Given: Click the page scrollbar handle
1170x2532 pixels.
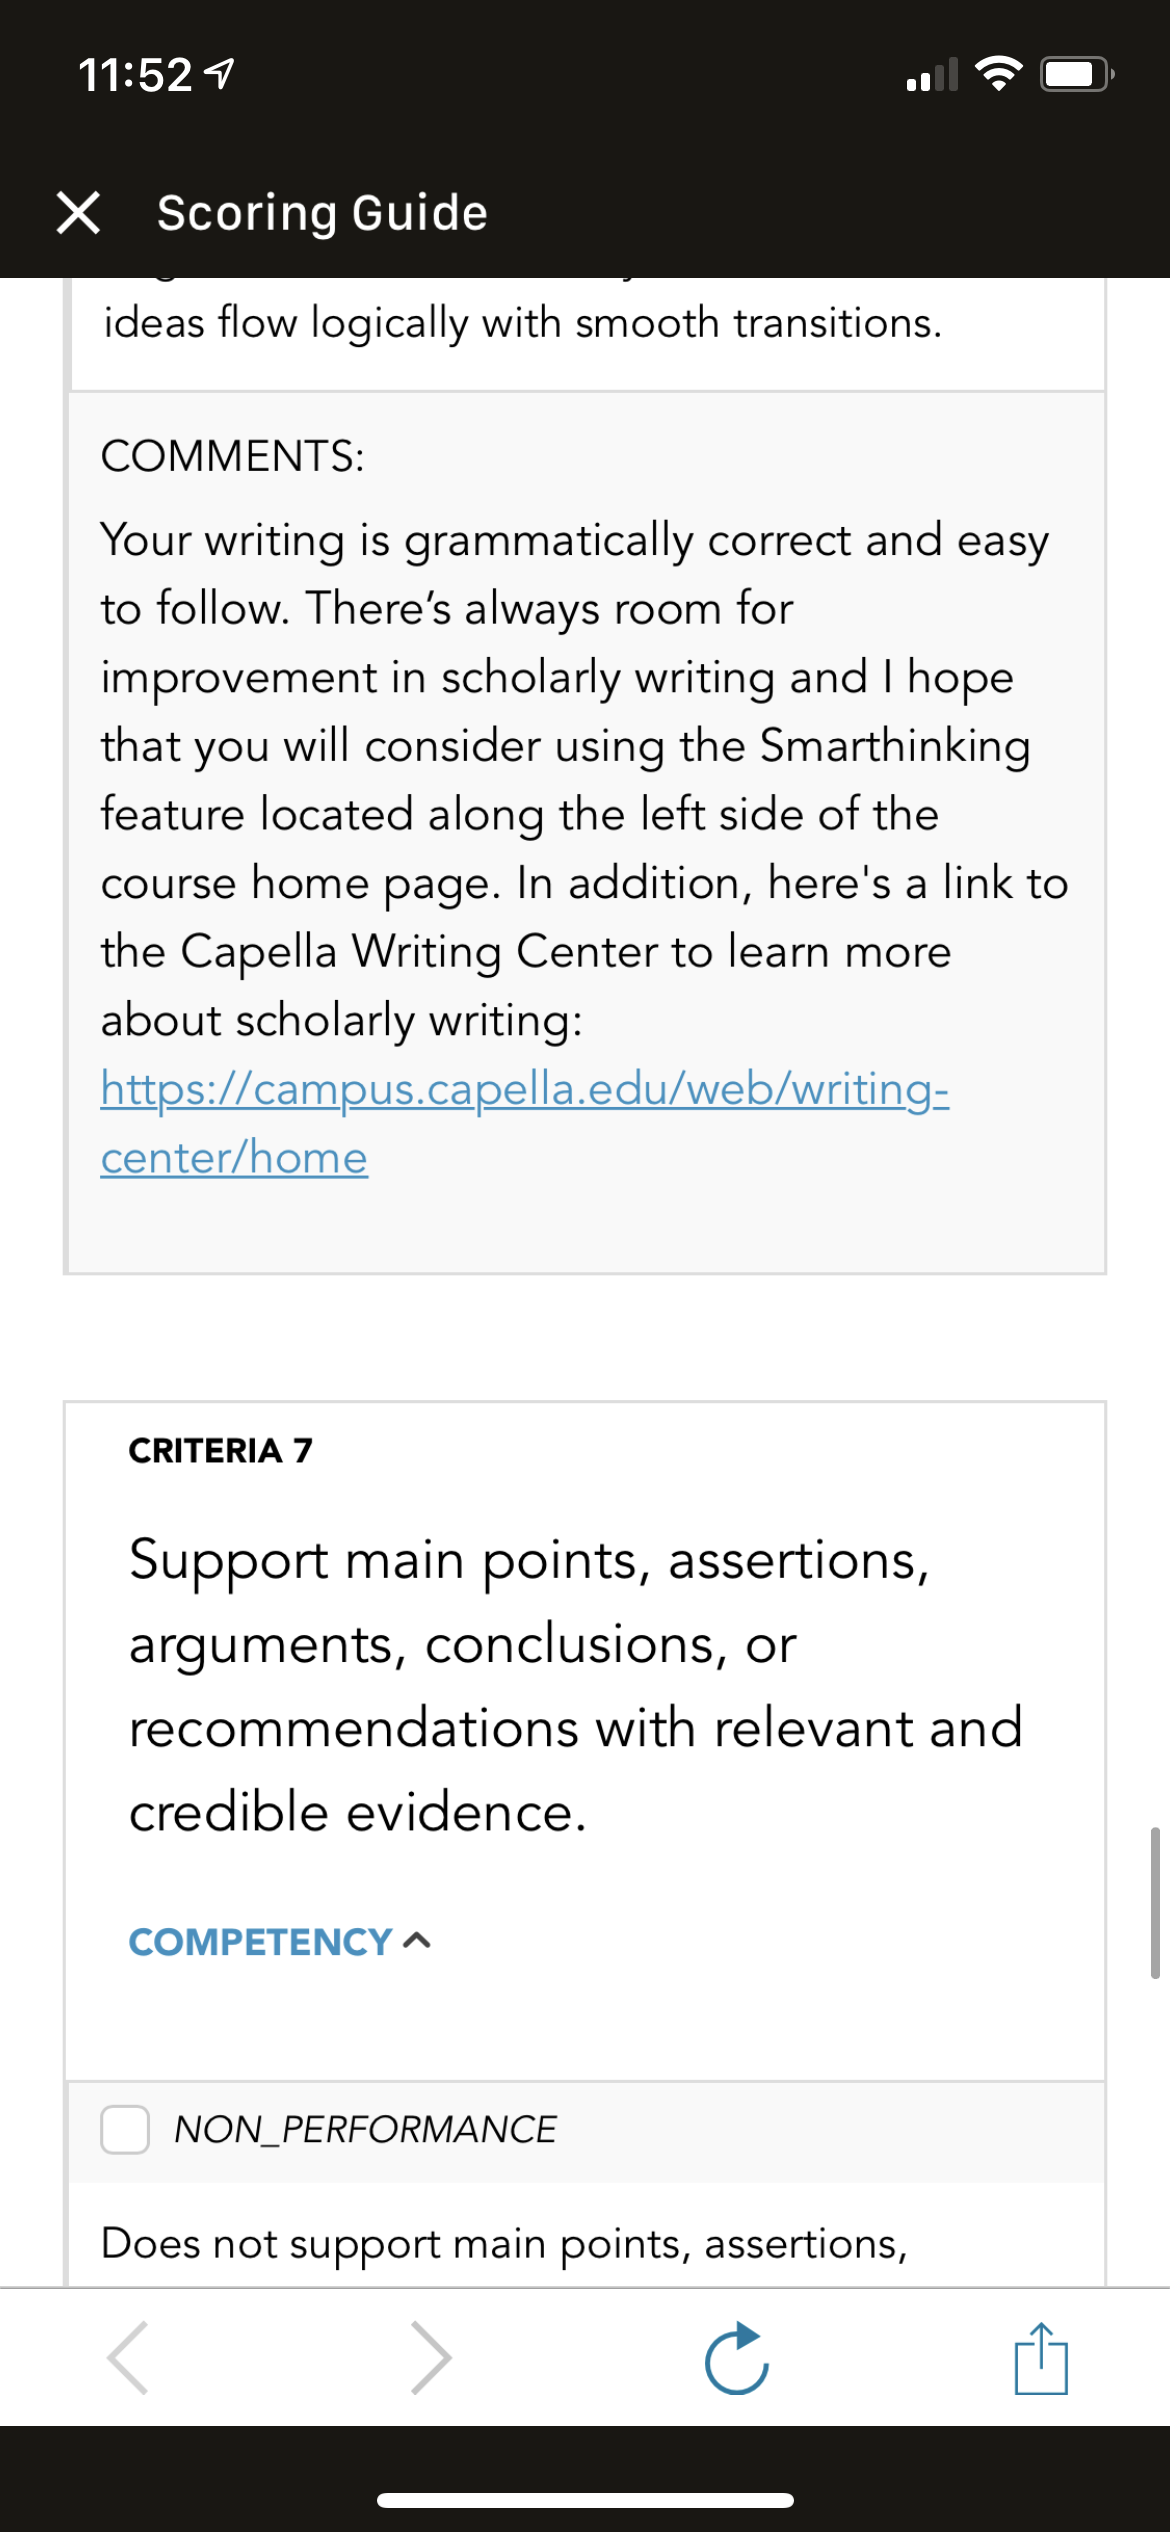Looking at the screenshot, I should [1155, 1903].
